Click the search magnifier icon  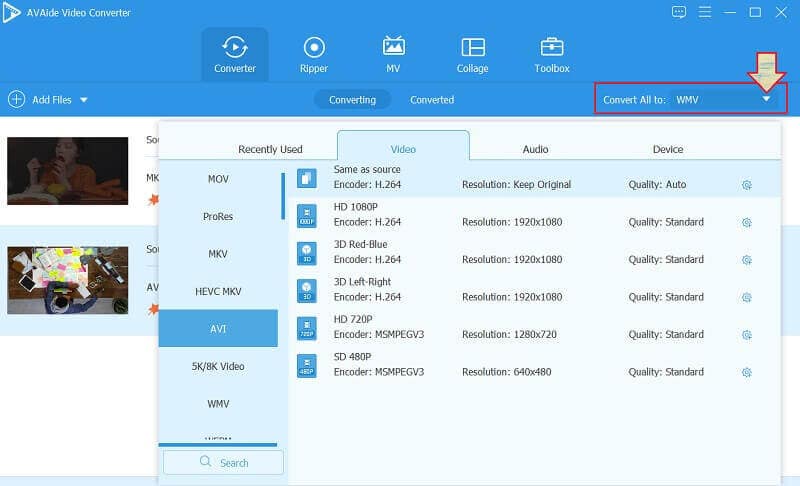[205, 462]
